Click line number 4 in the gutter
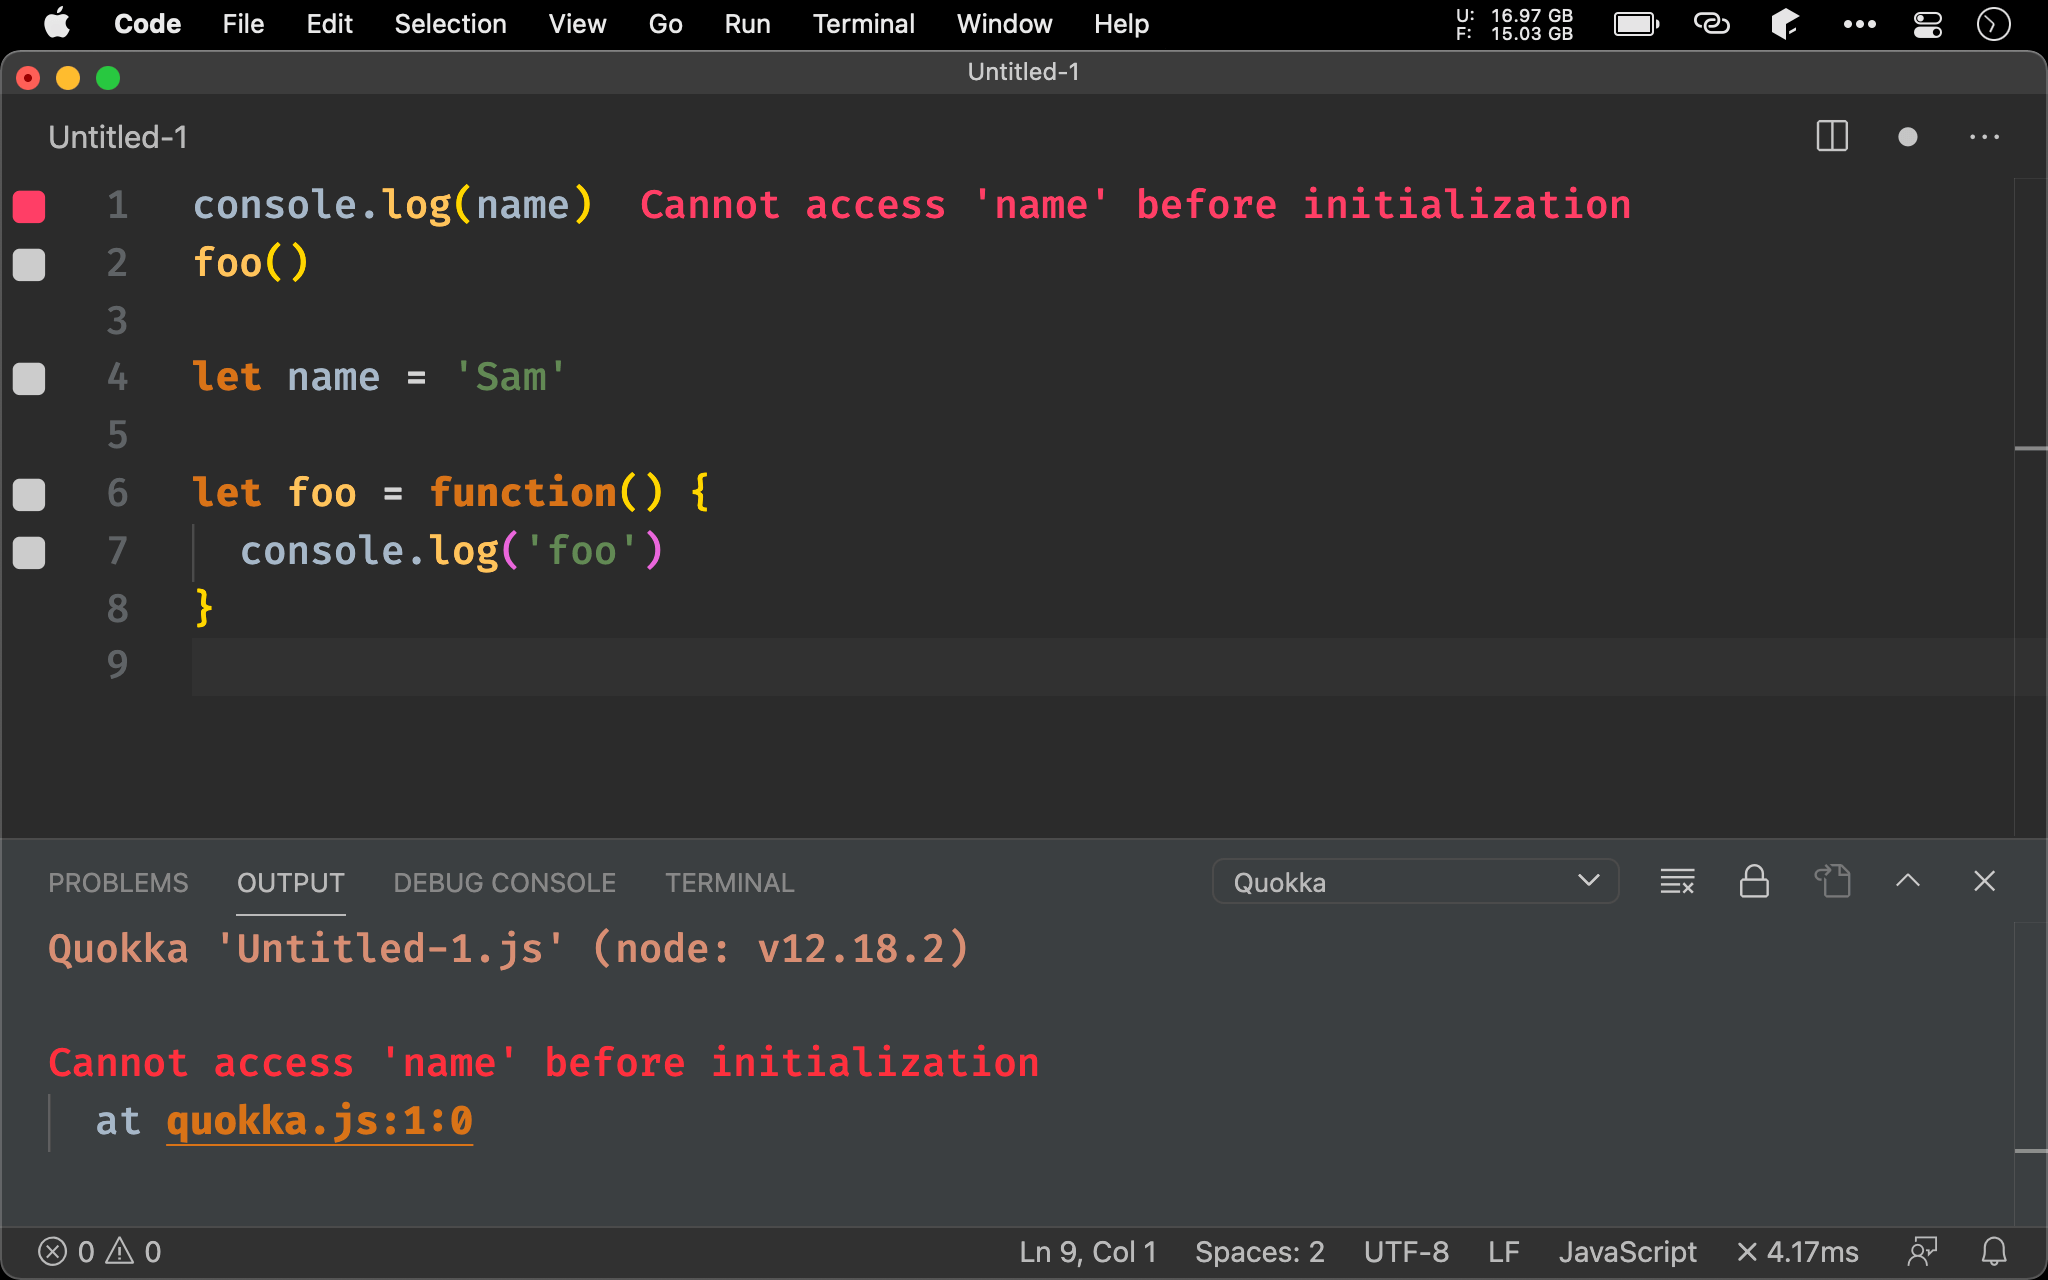Image resolution: width=2048 pixels, height=1280 pixels. coord(117,378)
